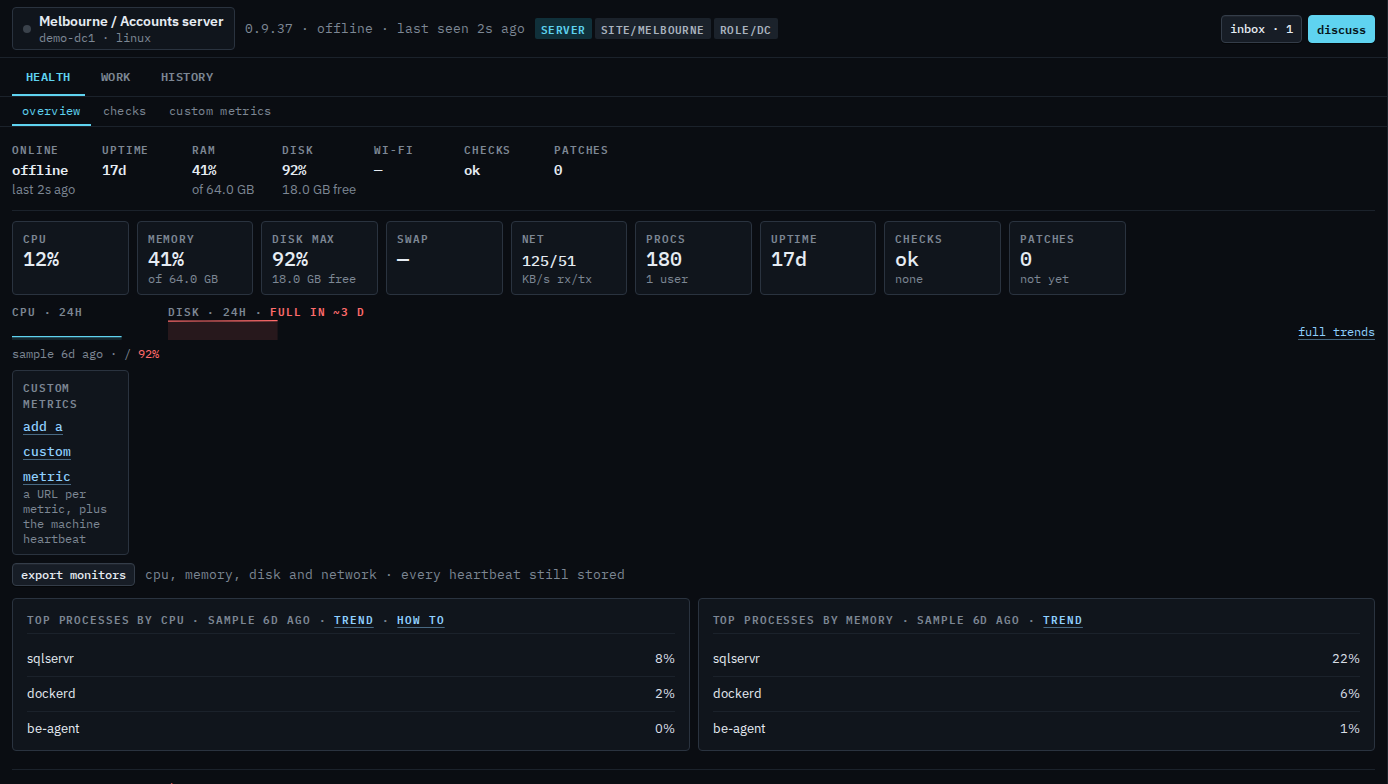This screenshot has width=1388, height=784.
Task: Open TREND link in memory processes panel
Action: click(x=1063, y=620)
